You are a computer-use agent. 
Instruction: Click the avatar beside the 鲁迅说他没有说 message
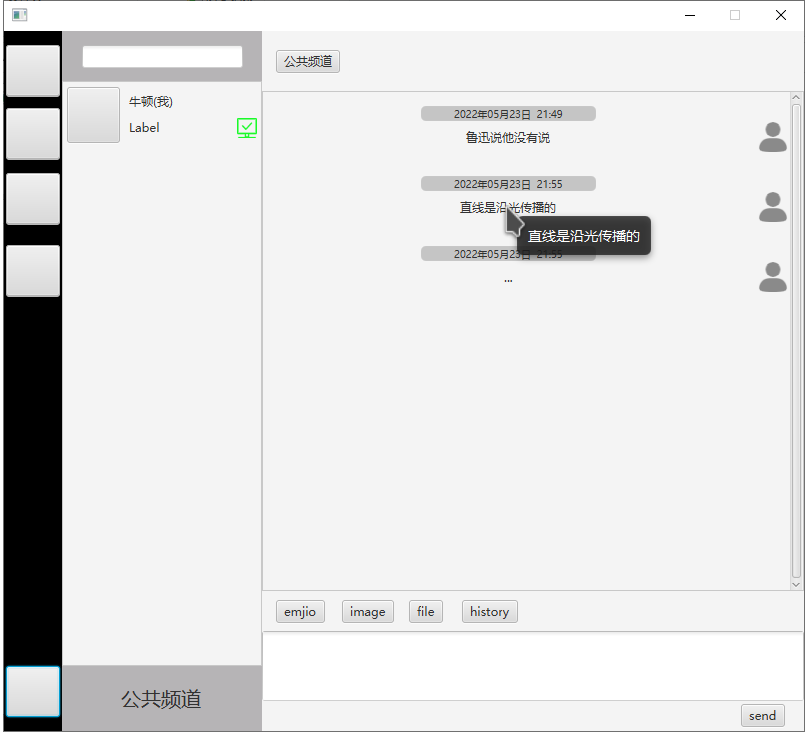pyautogui.click(x=772, y=137)
